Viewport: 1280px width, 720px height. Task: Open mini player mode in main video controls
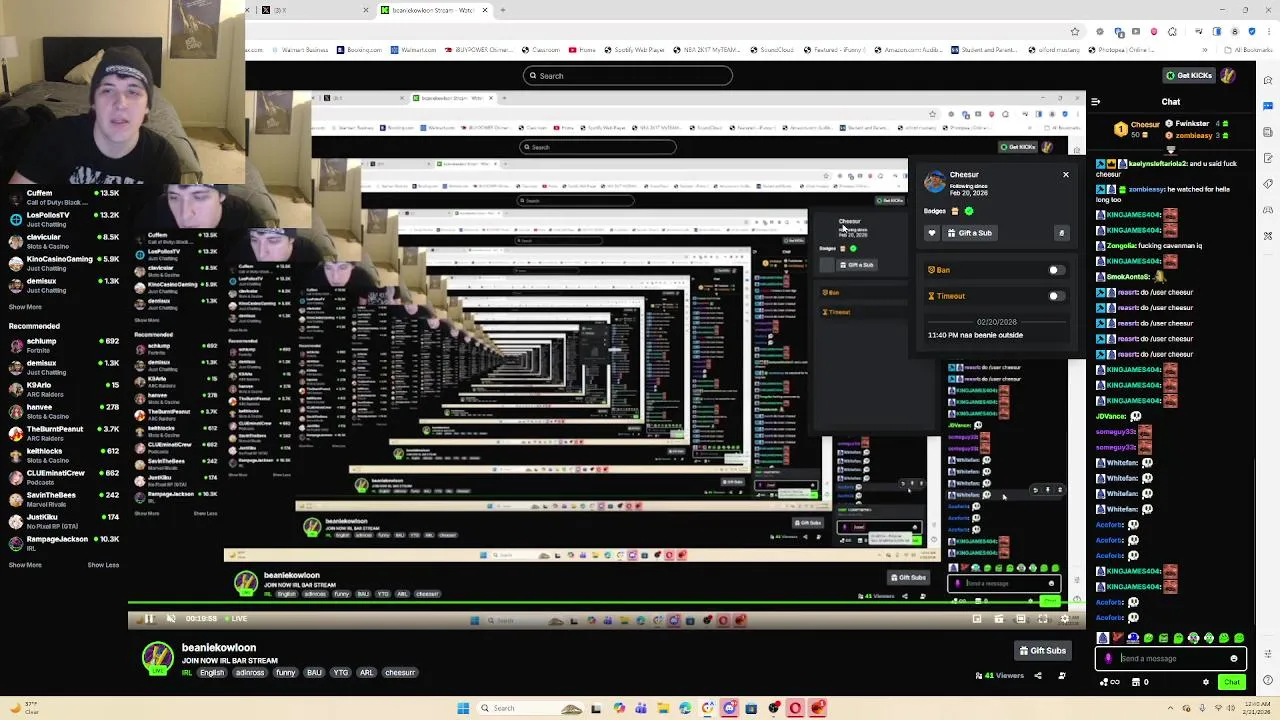[x=977, y=619]
